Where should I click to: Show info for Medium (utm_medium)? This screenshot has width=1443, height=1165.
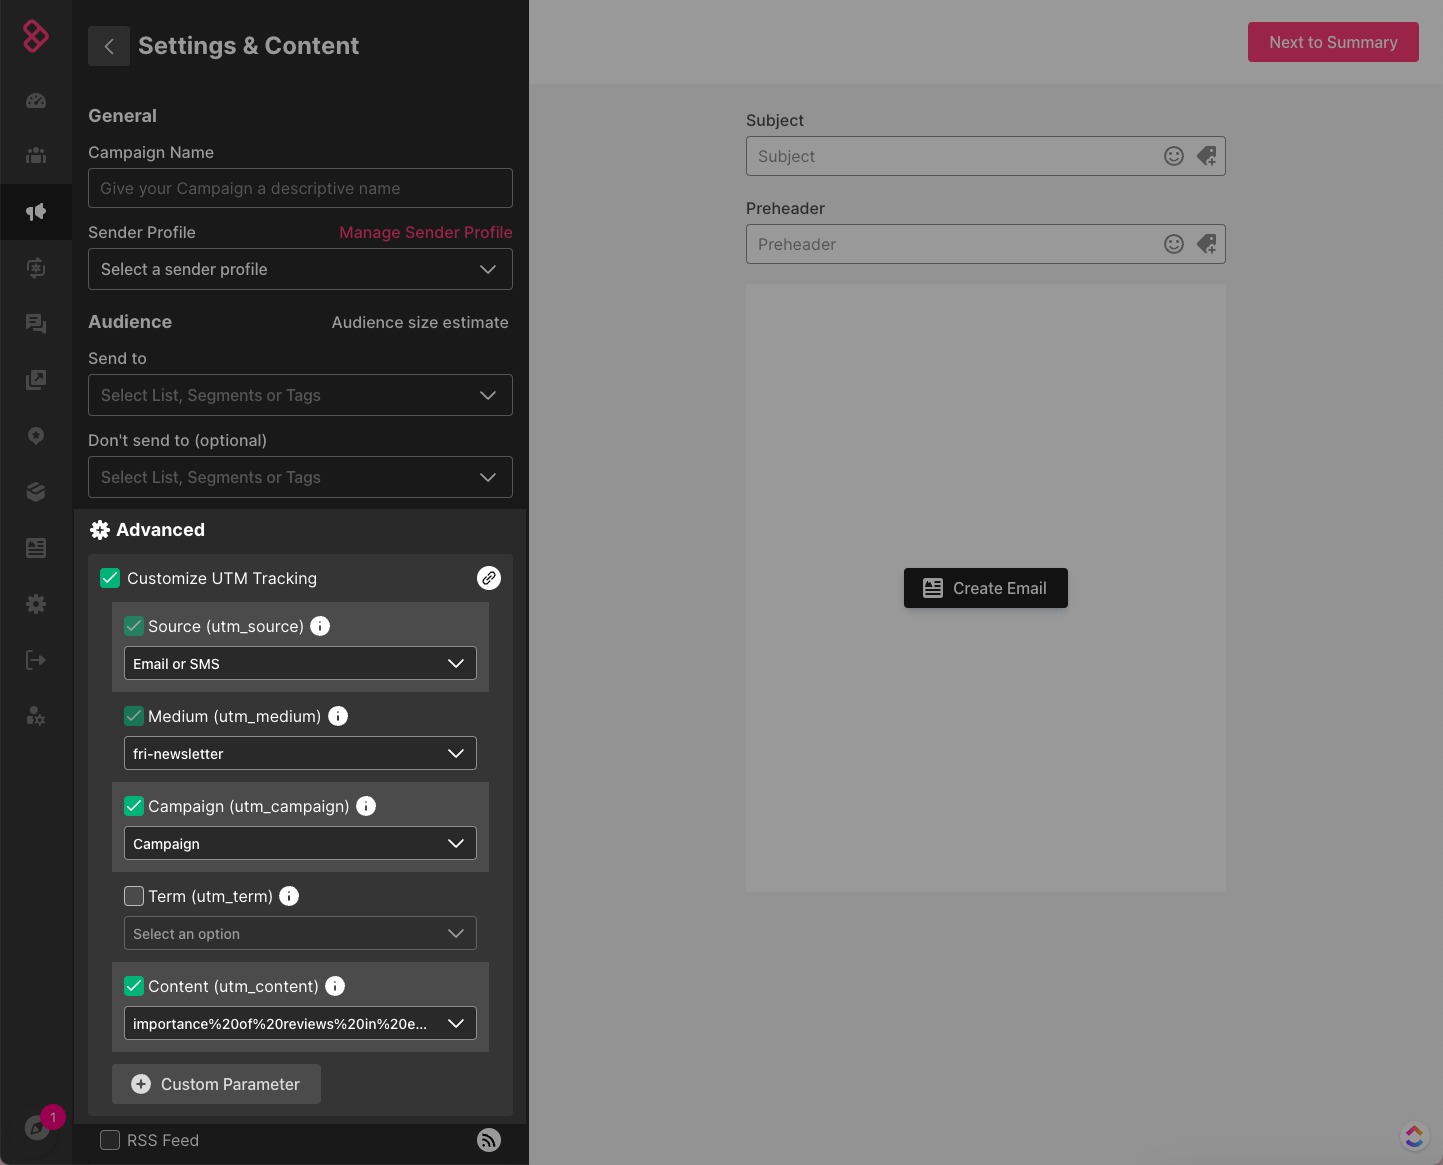(338, 716)
